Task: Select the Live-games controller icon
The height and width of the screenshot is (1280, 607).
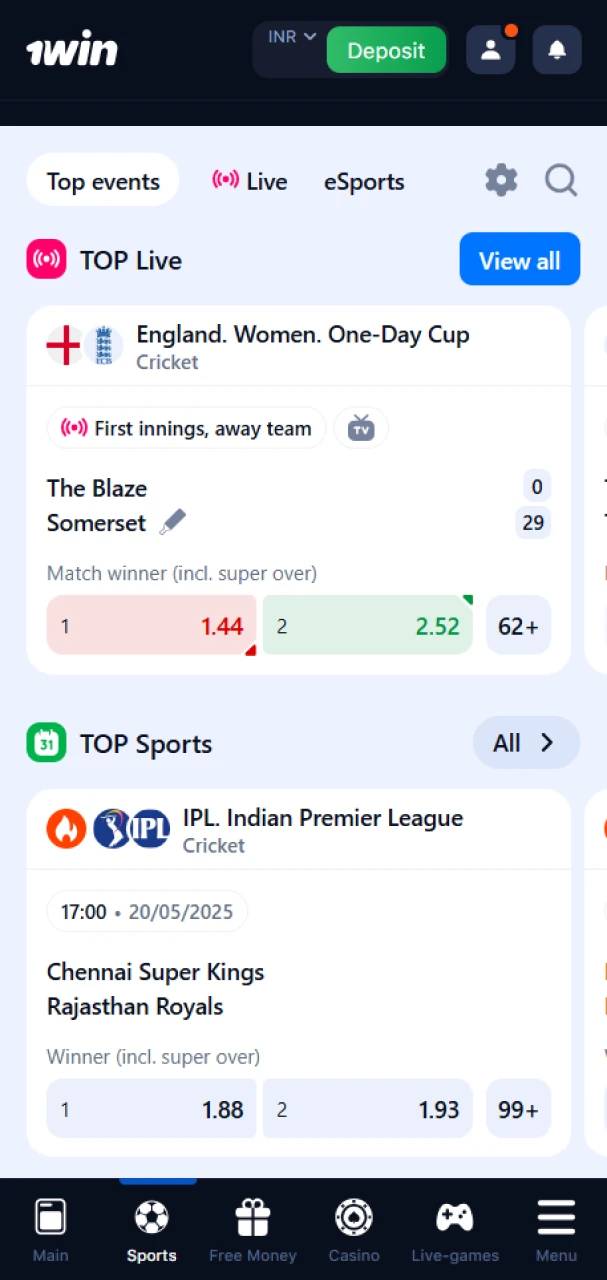Action: [455, 1217]
